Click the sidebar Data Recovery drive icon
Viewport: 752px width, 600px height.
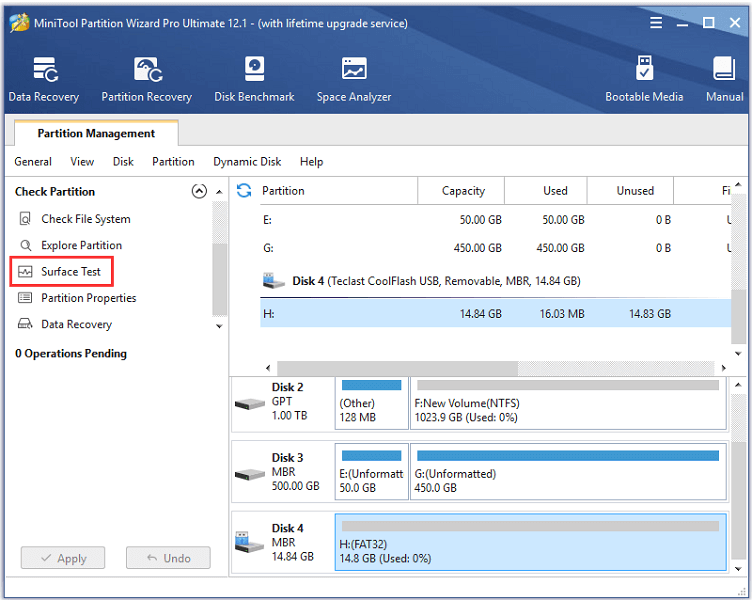(25, 324)
